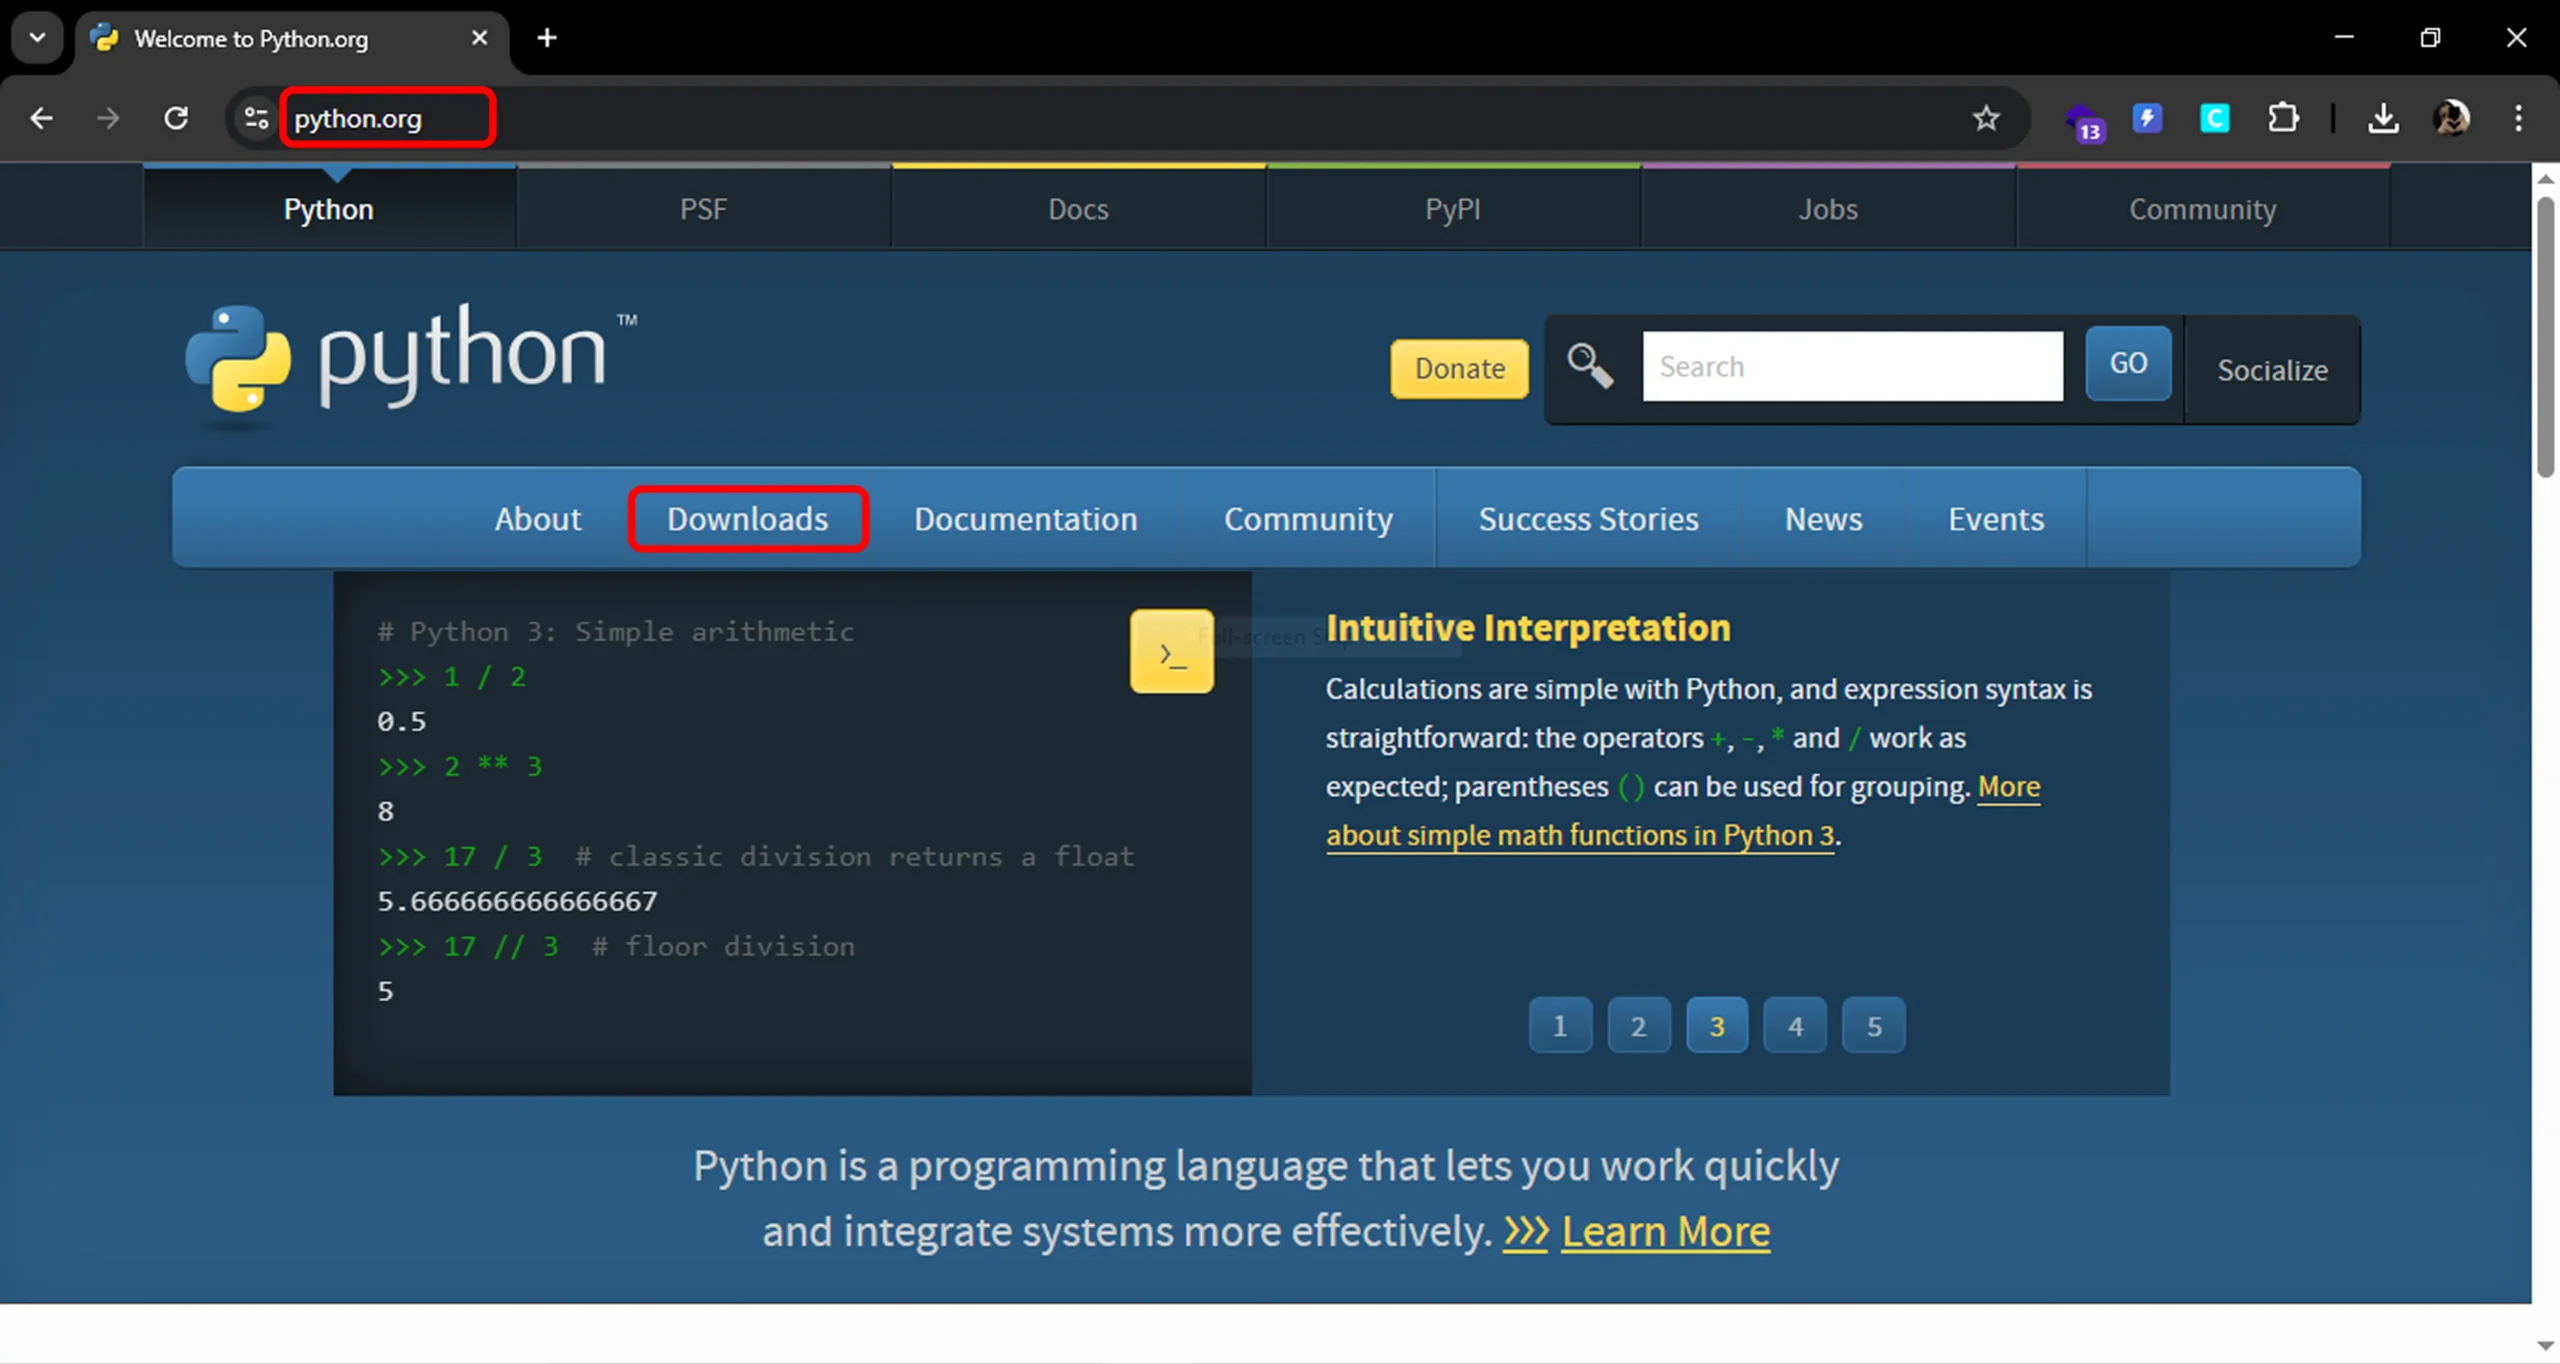Click the browser forward arrow

click(107, 118)
